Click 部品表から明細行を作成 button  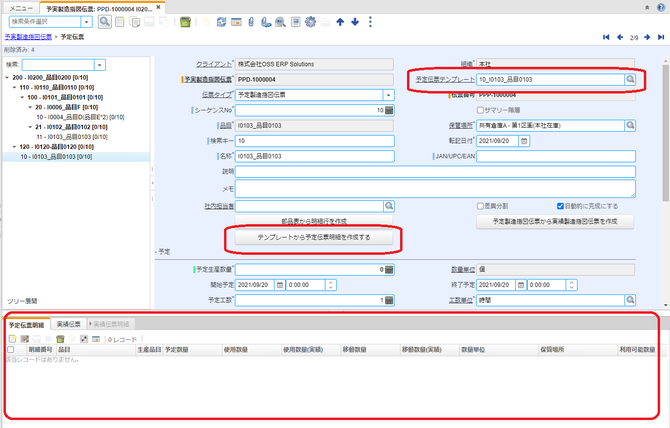coord(314,220)
